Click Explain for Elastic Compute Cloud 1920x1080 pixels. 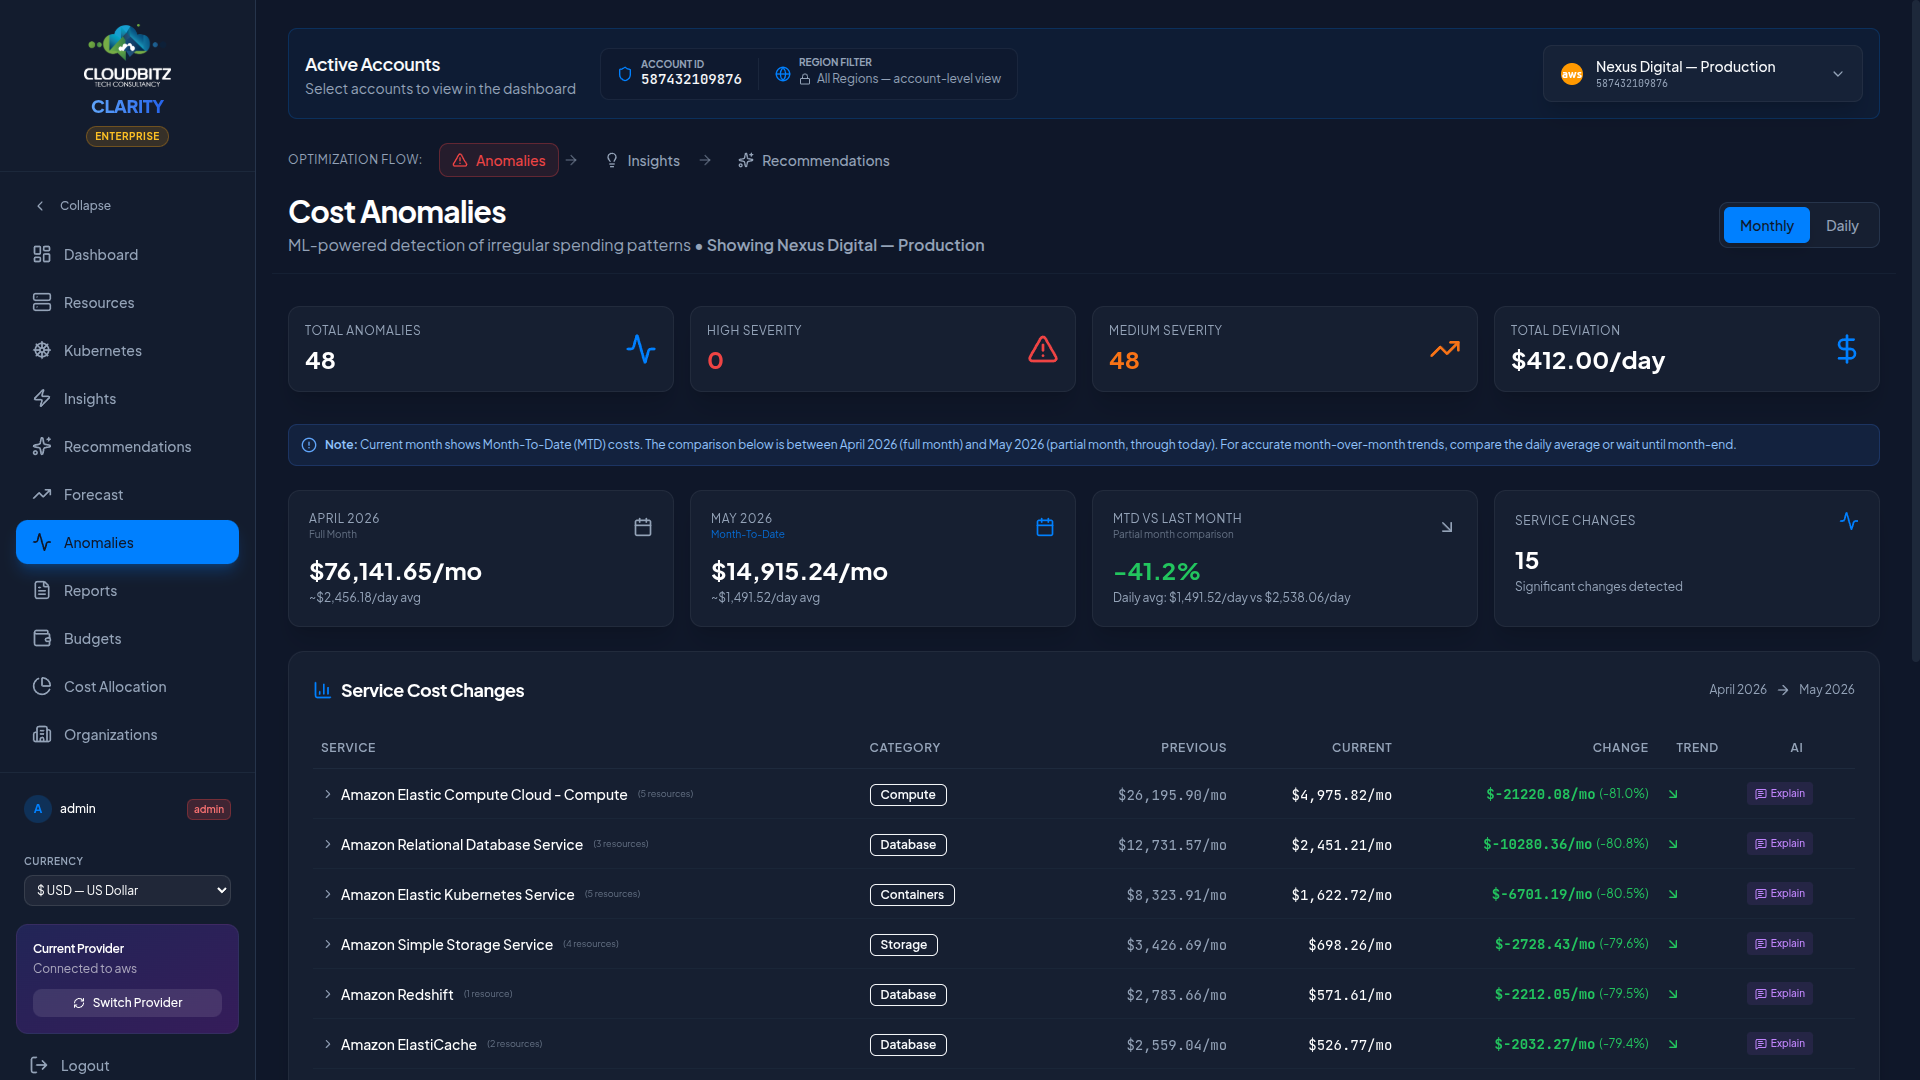[1779, 794]
